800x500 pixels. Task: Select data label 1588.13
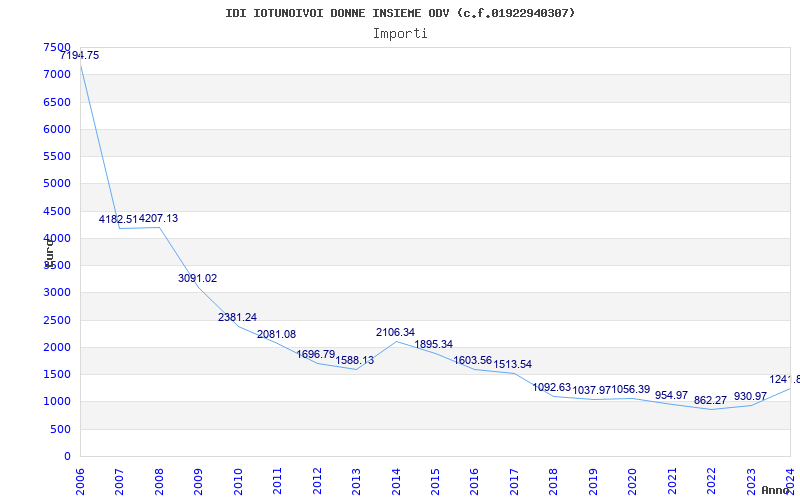[355, 361]
